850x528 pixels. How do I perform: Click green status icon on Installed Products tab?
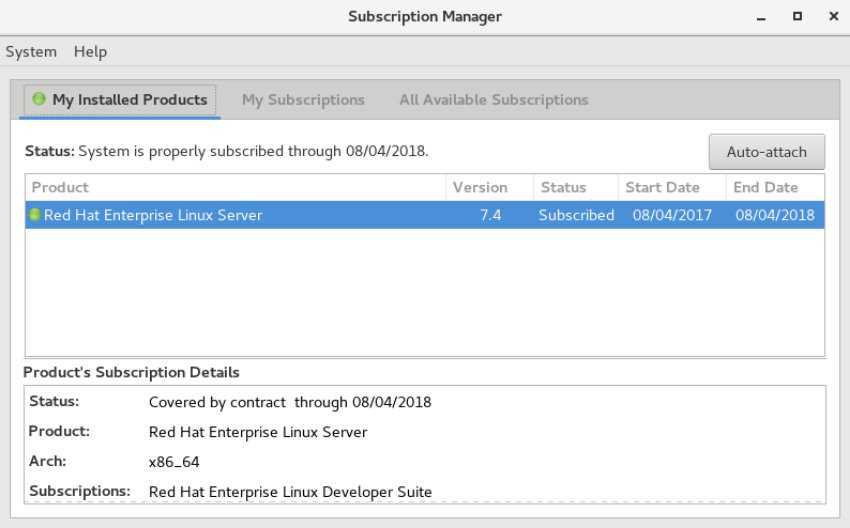tap(38, 99)
